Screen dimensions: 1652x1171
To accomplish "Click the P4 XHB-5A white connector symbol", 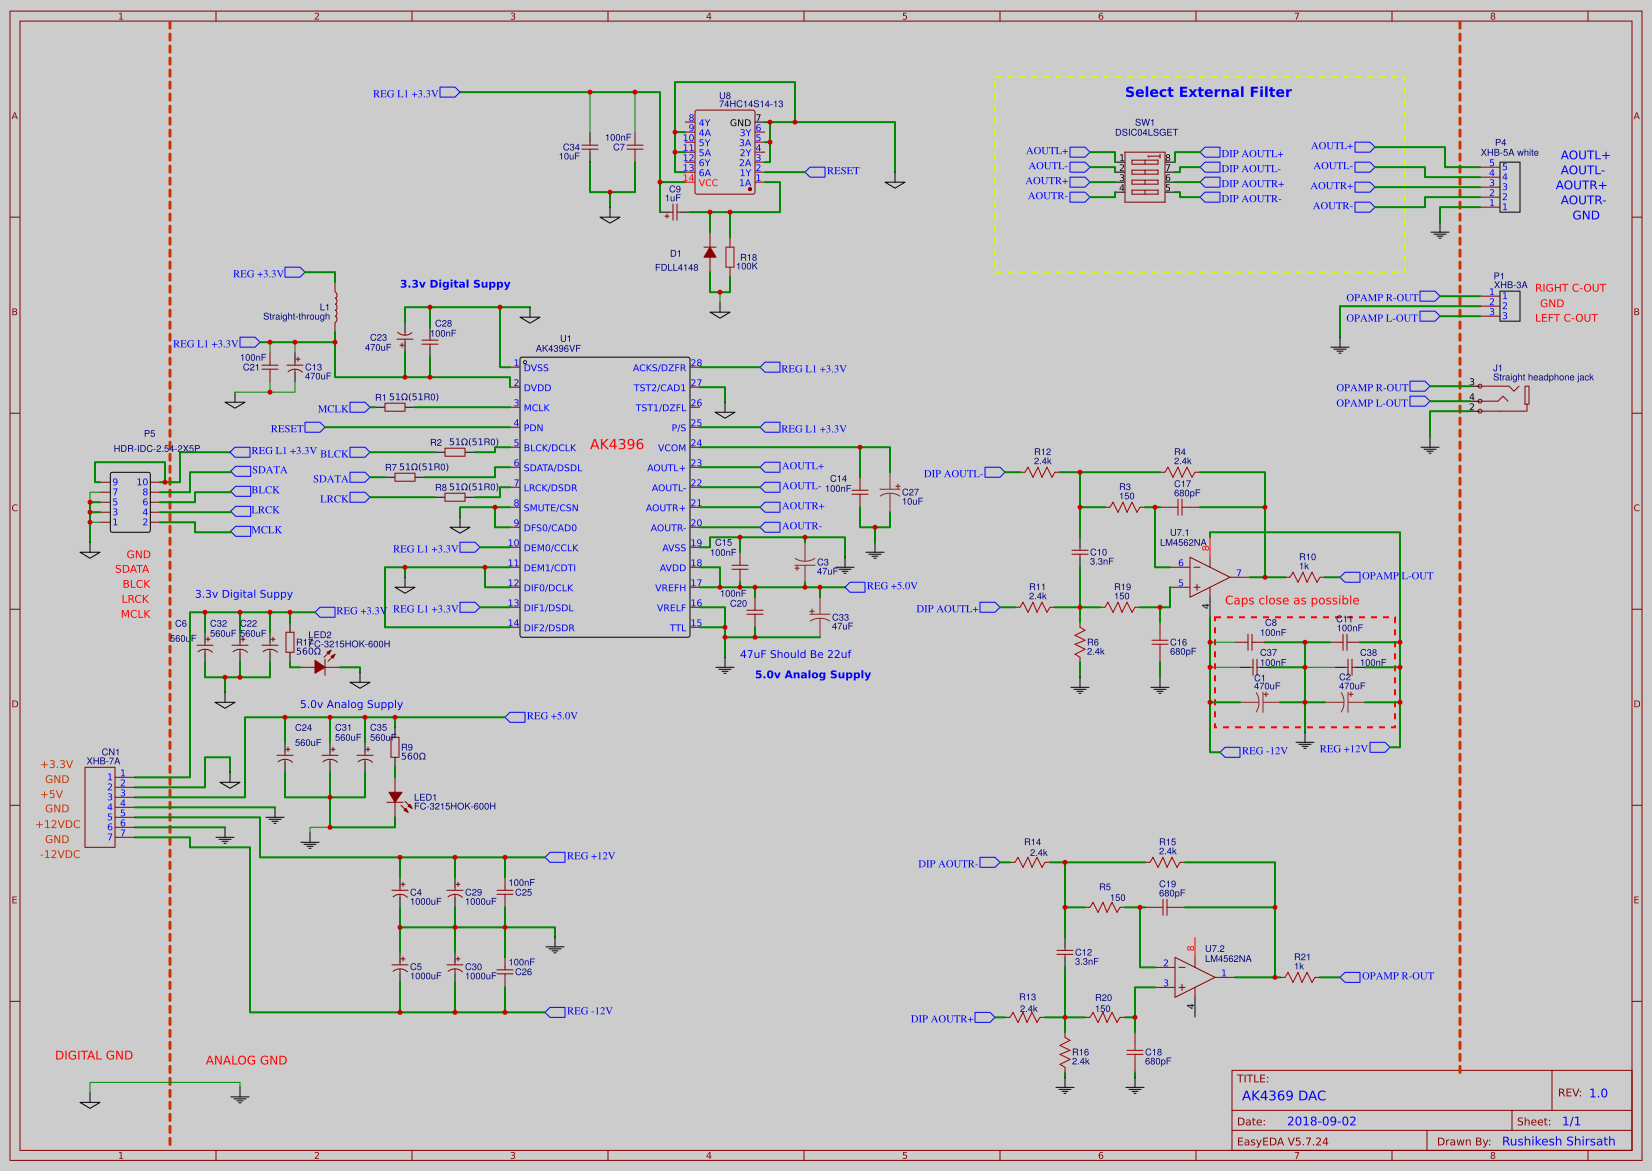I will (x=1510, y=186).
